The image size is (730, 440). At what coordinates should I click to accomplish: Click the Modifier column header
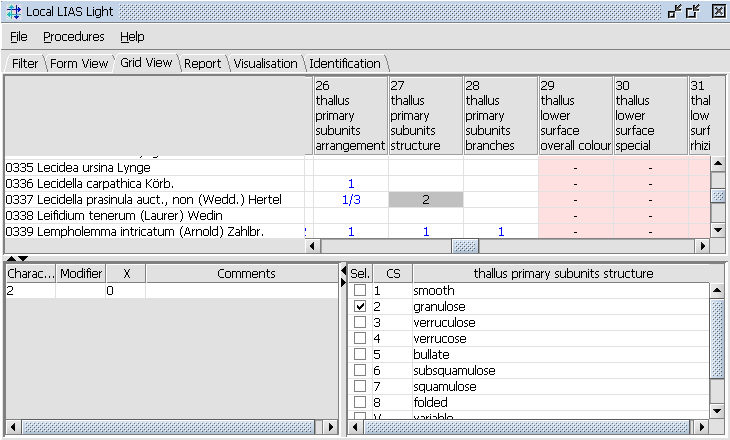tap(81, 273)
